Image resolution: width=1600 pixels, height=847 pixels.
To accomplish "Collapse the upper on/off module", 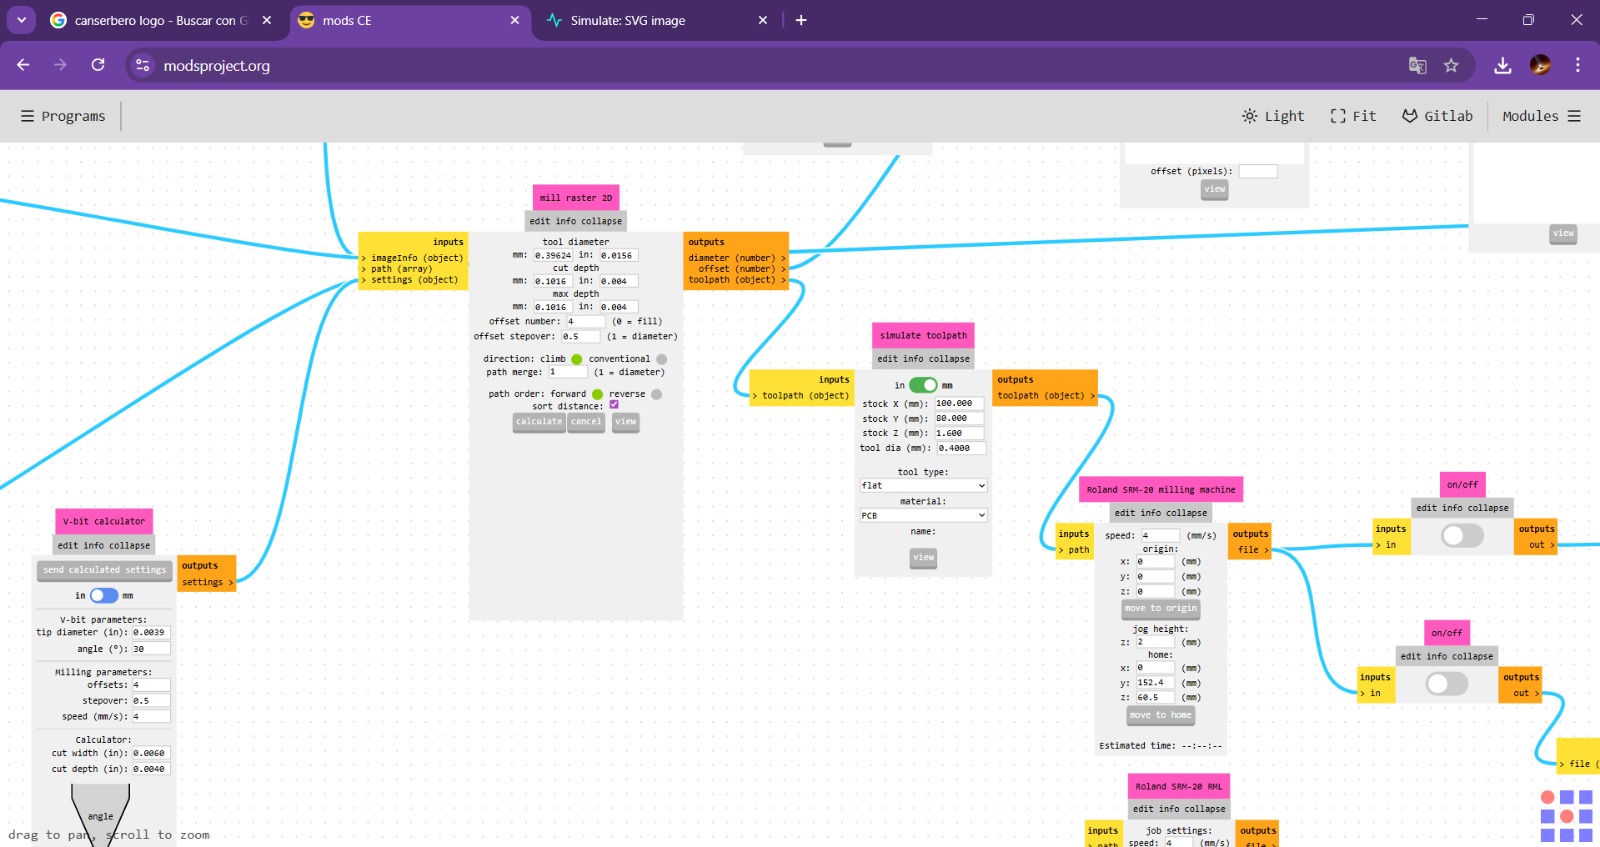I will (x=1488, y=508).
